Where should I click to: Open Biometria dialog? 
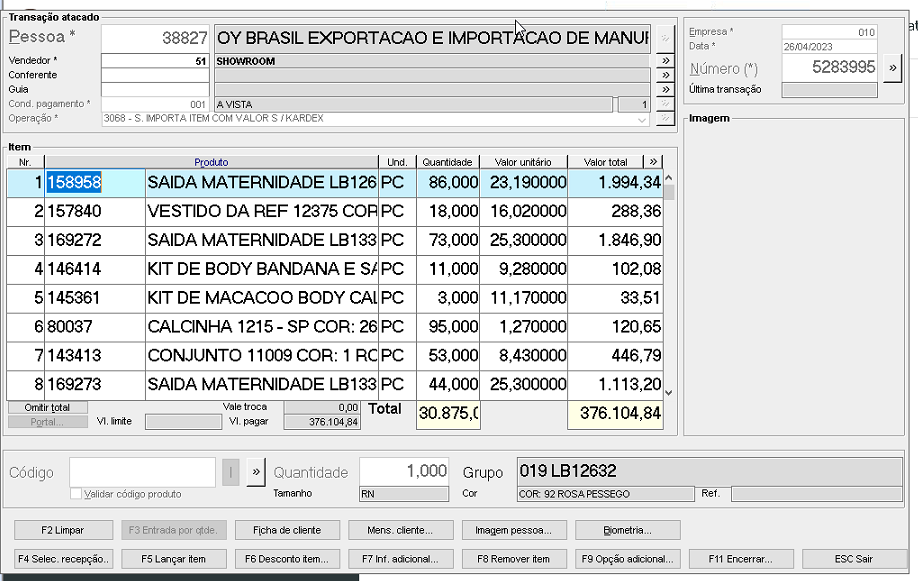628,530
